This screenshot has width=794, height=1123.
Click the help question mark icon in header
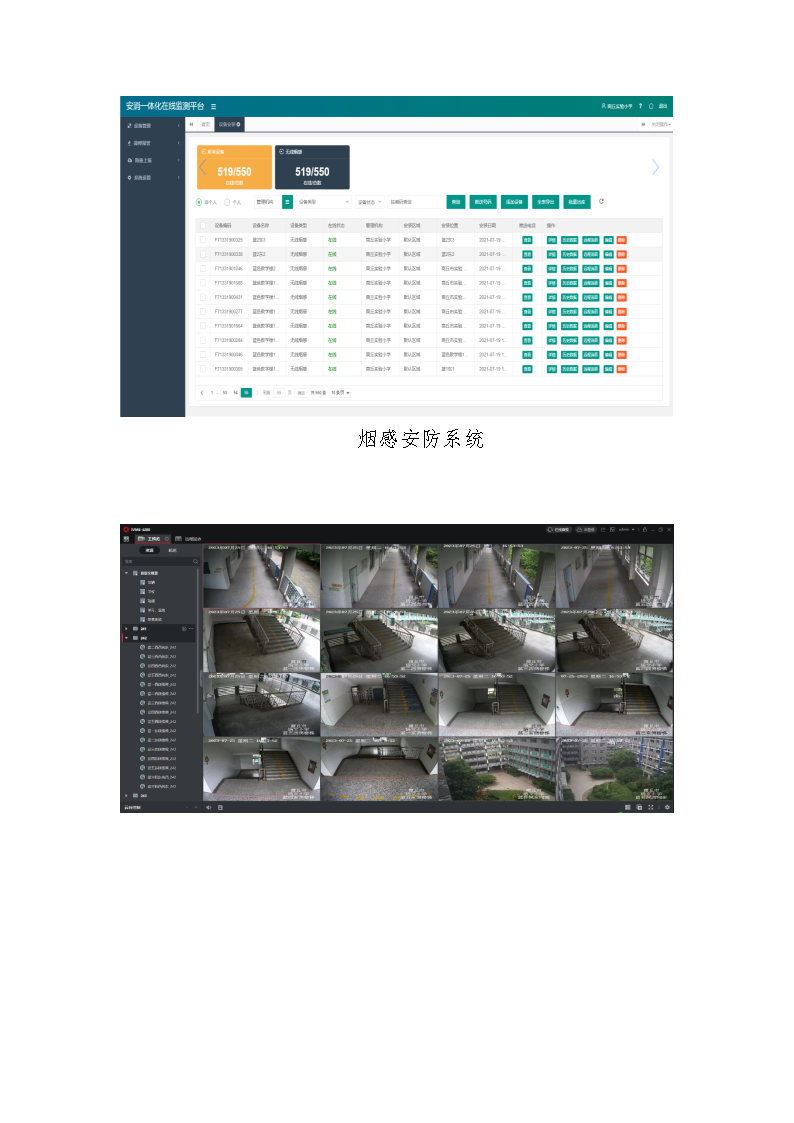point(640,106)
